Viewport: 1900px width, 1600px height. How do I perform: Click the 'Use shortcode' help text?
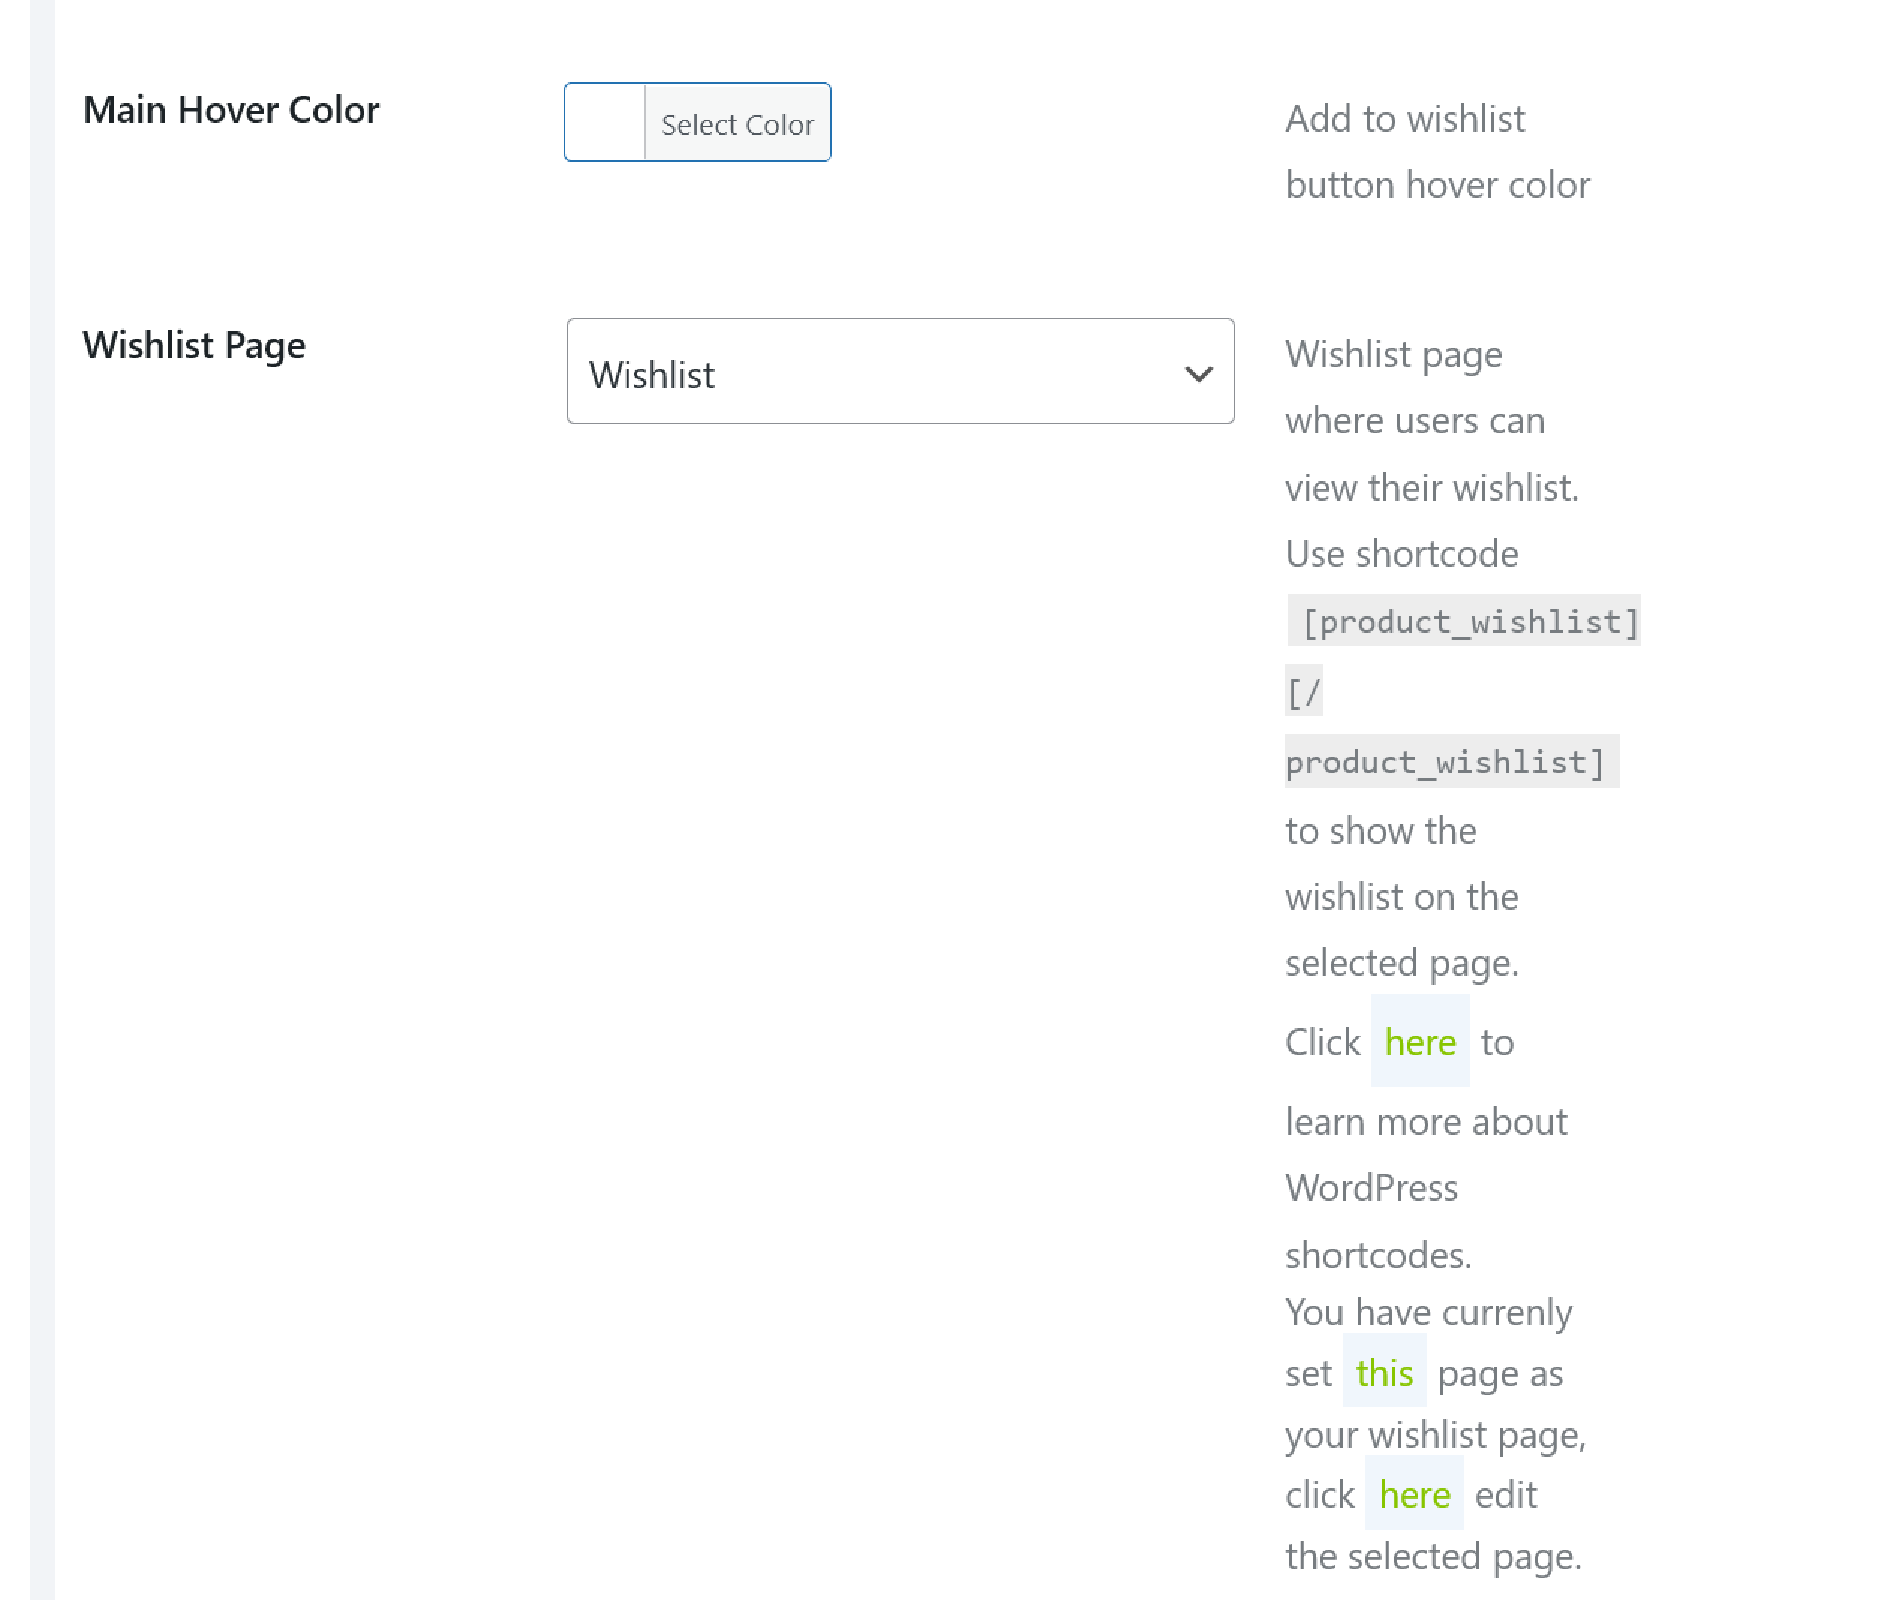(x=1401, y=554)
